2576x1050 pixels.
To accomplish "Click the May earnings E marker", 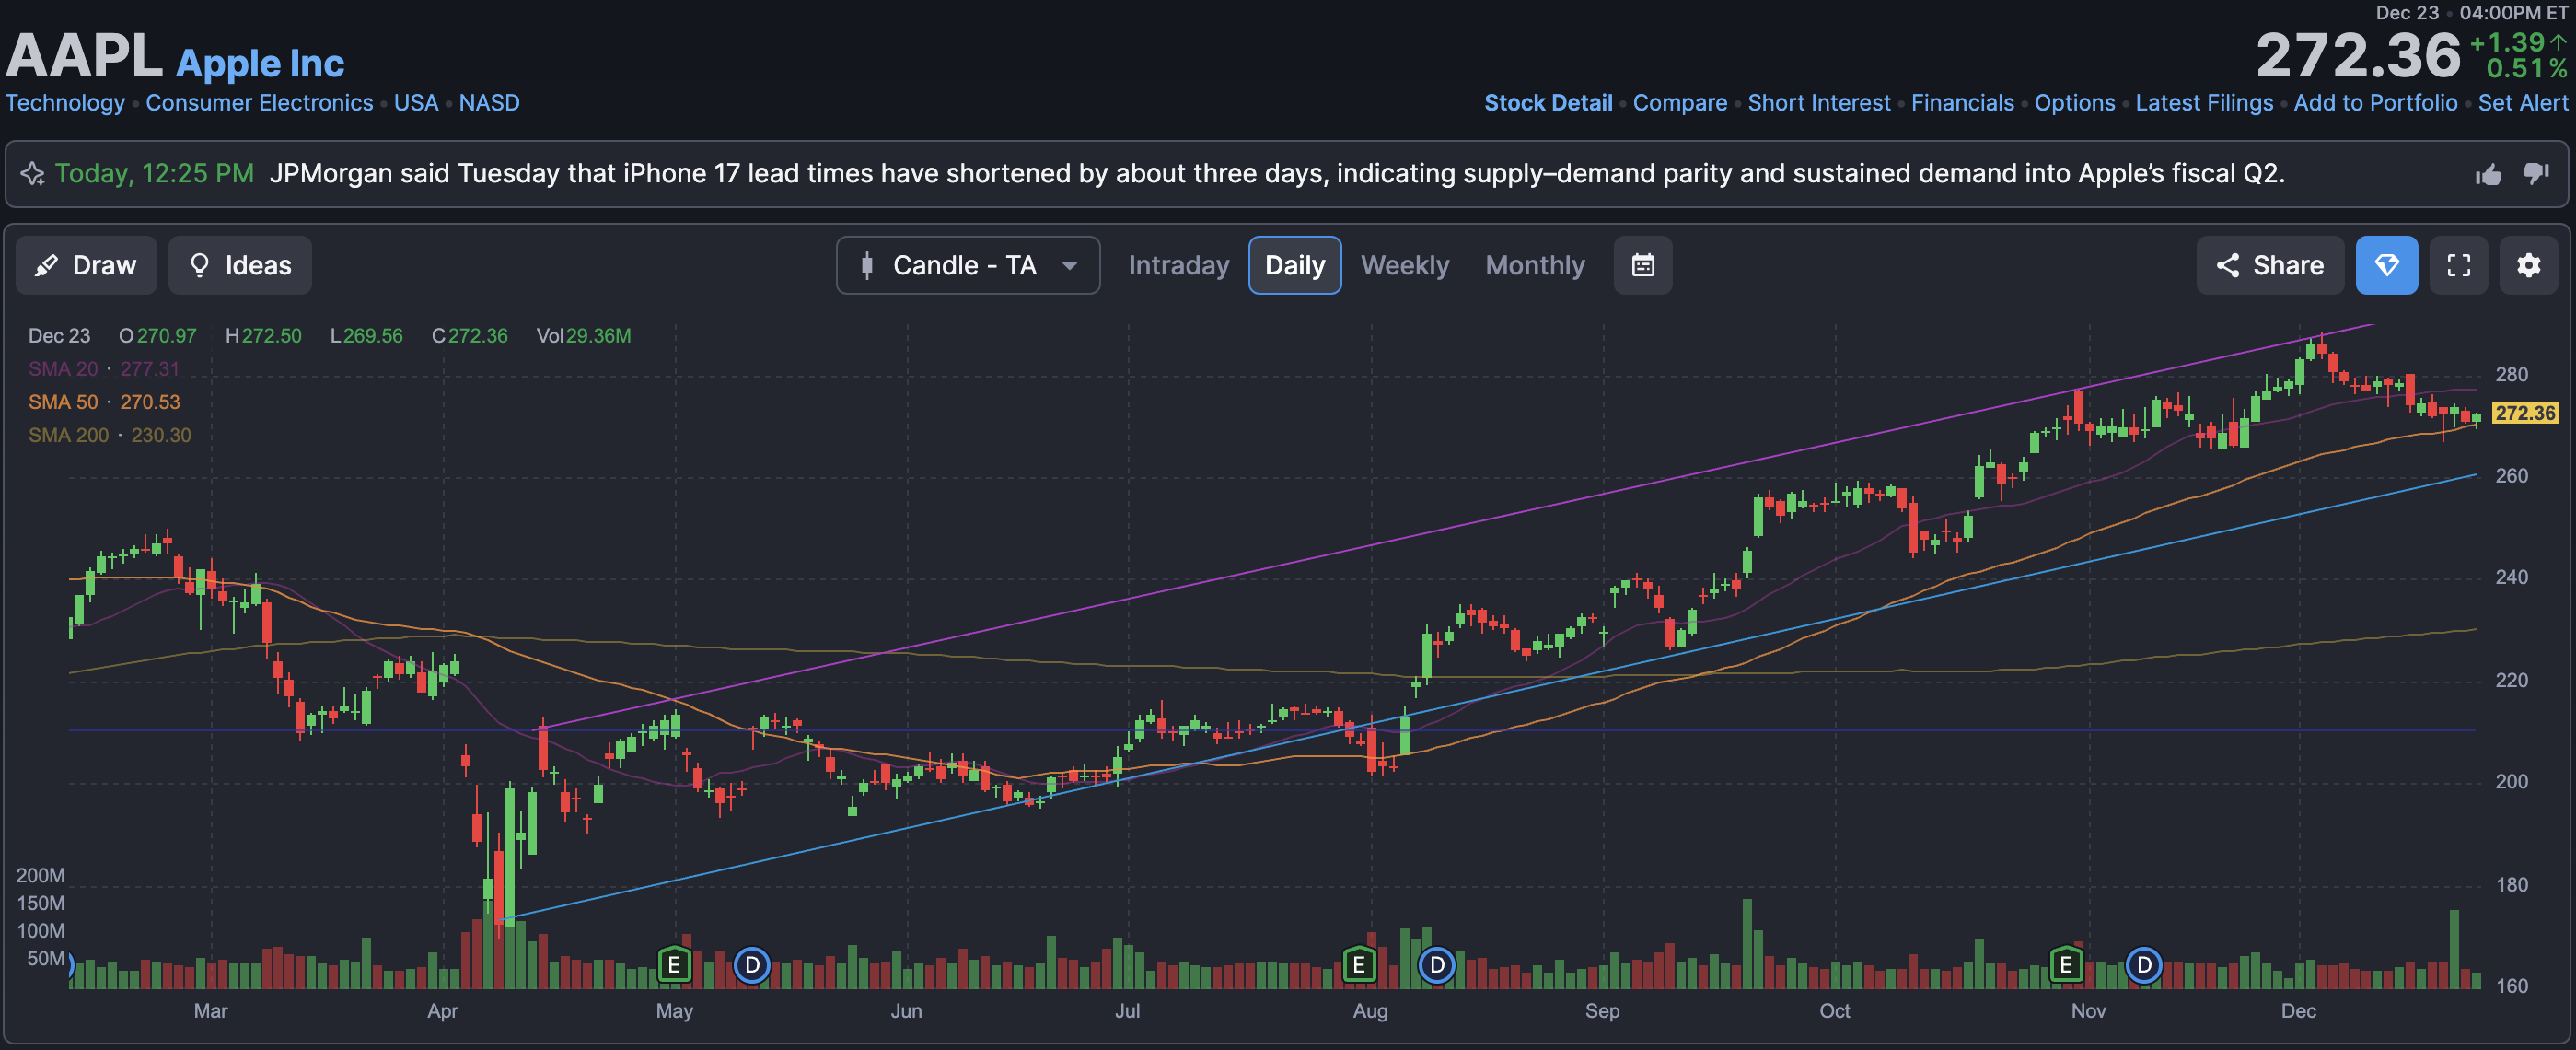I will coord(675,965).
